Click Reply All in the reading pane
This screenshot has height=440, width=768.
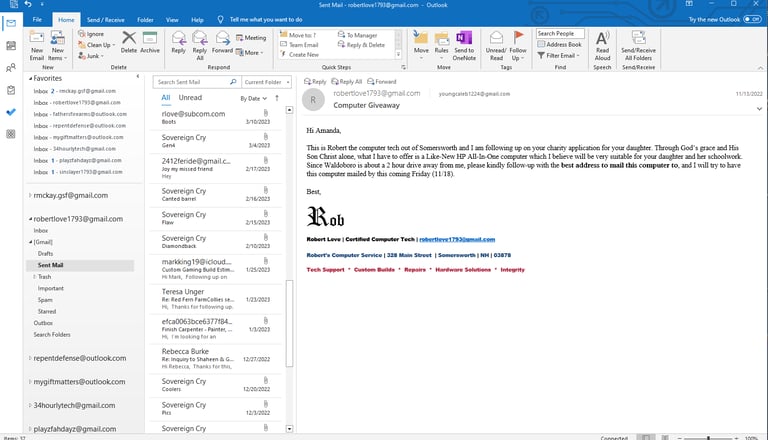[347, 82]
